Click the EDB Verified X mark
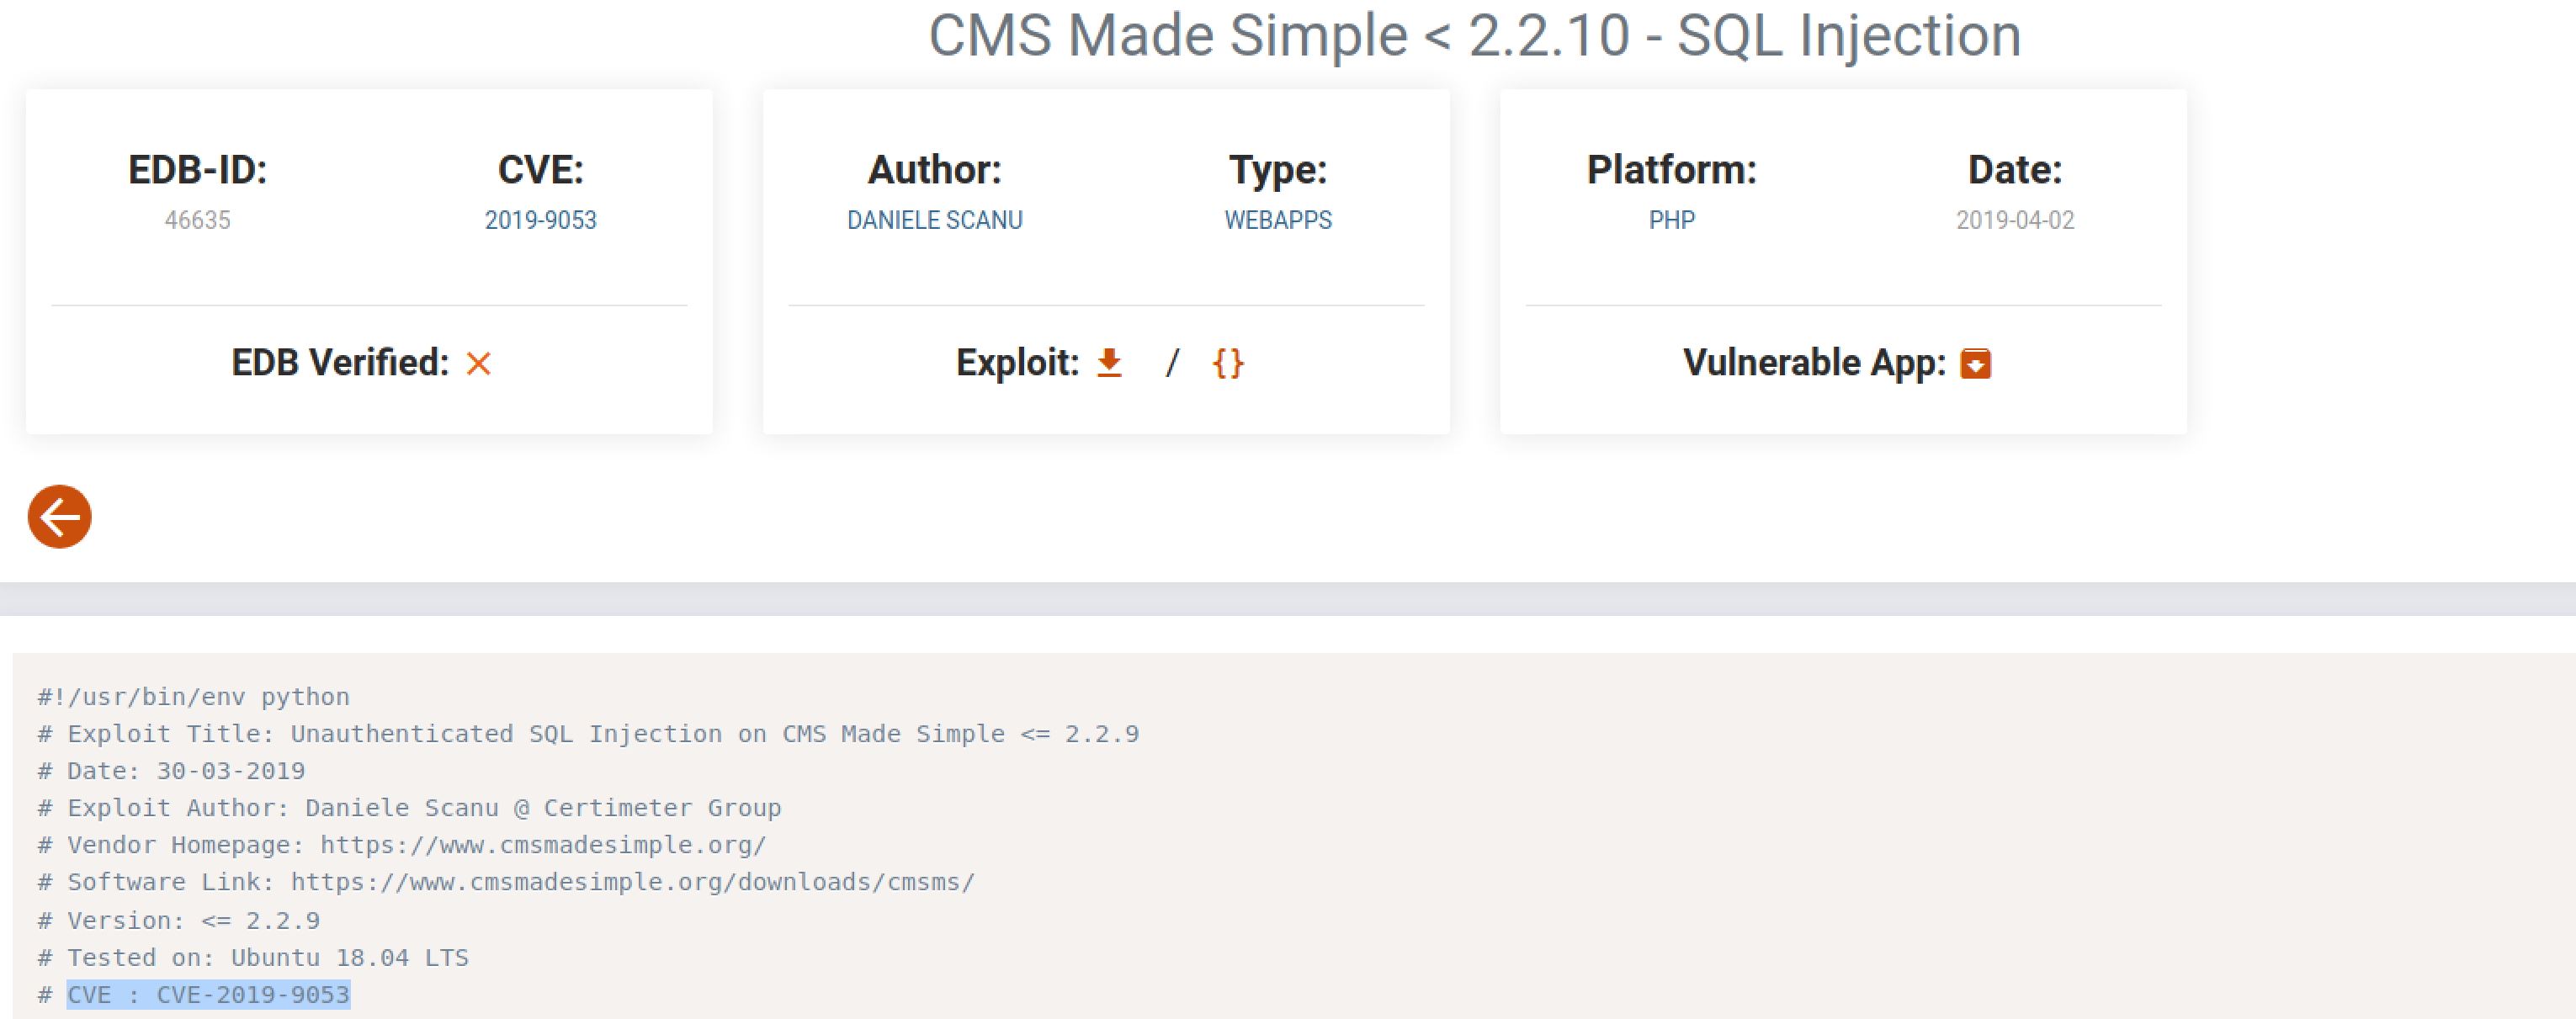This screenshot has height=1019, width=2576. pos(479,364)
